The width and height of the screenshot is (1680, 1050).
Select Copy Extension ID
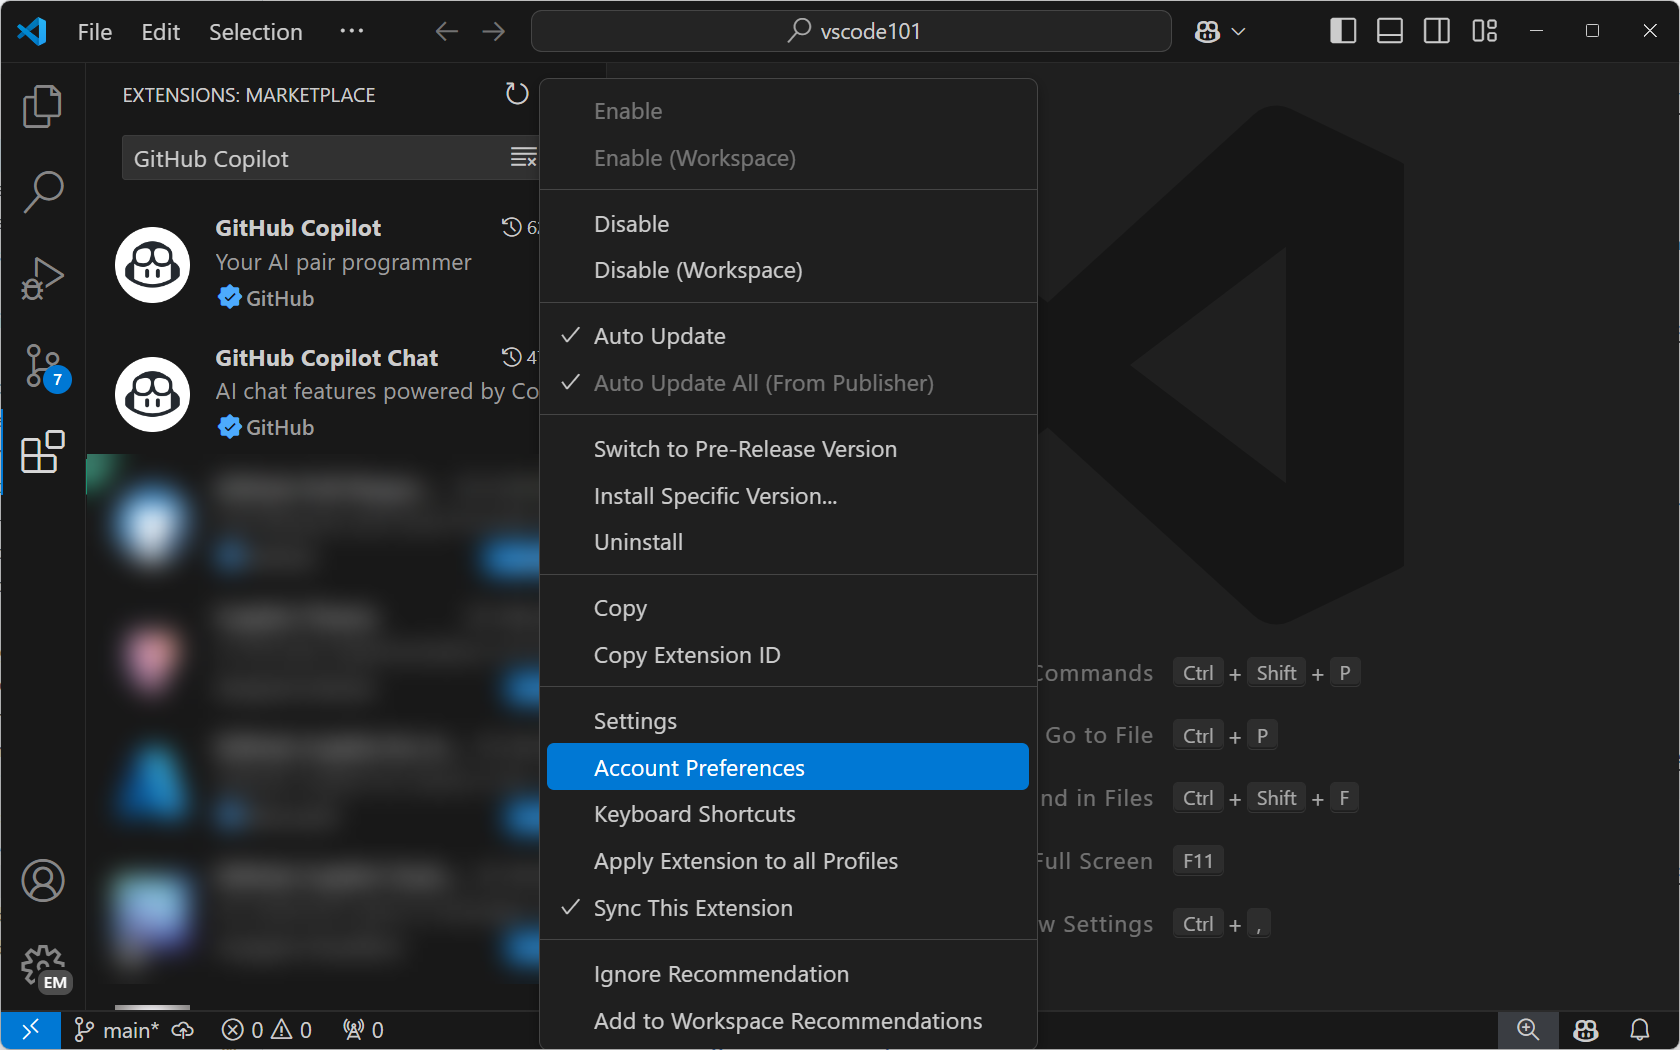point(788,655)
